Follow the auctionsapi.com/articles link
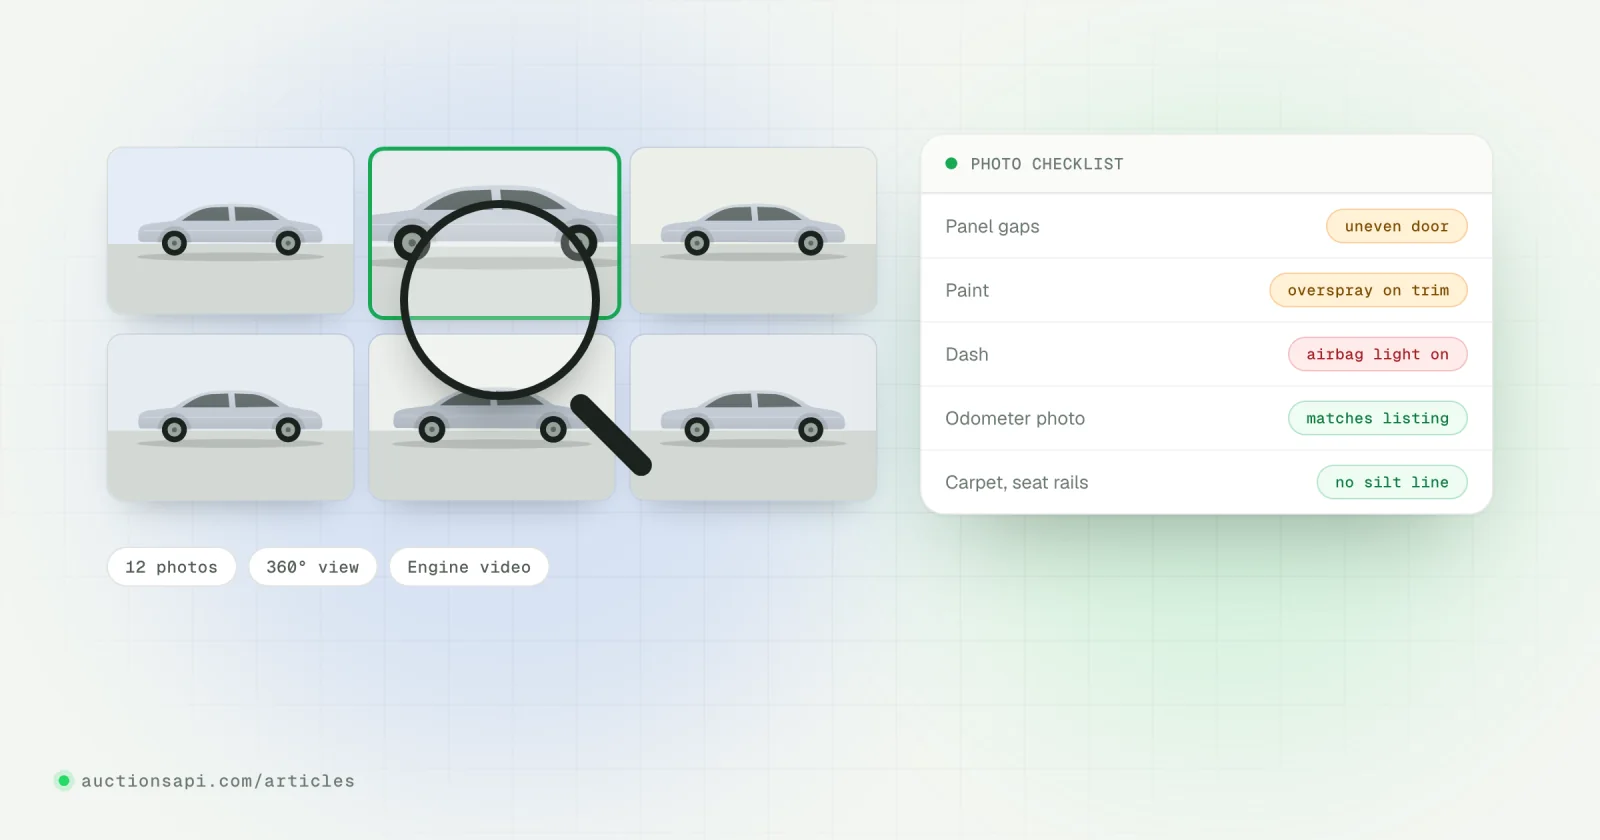The height and width of the screenshot is (840, 1600). [x=218, y=781]
